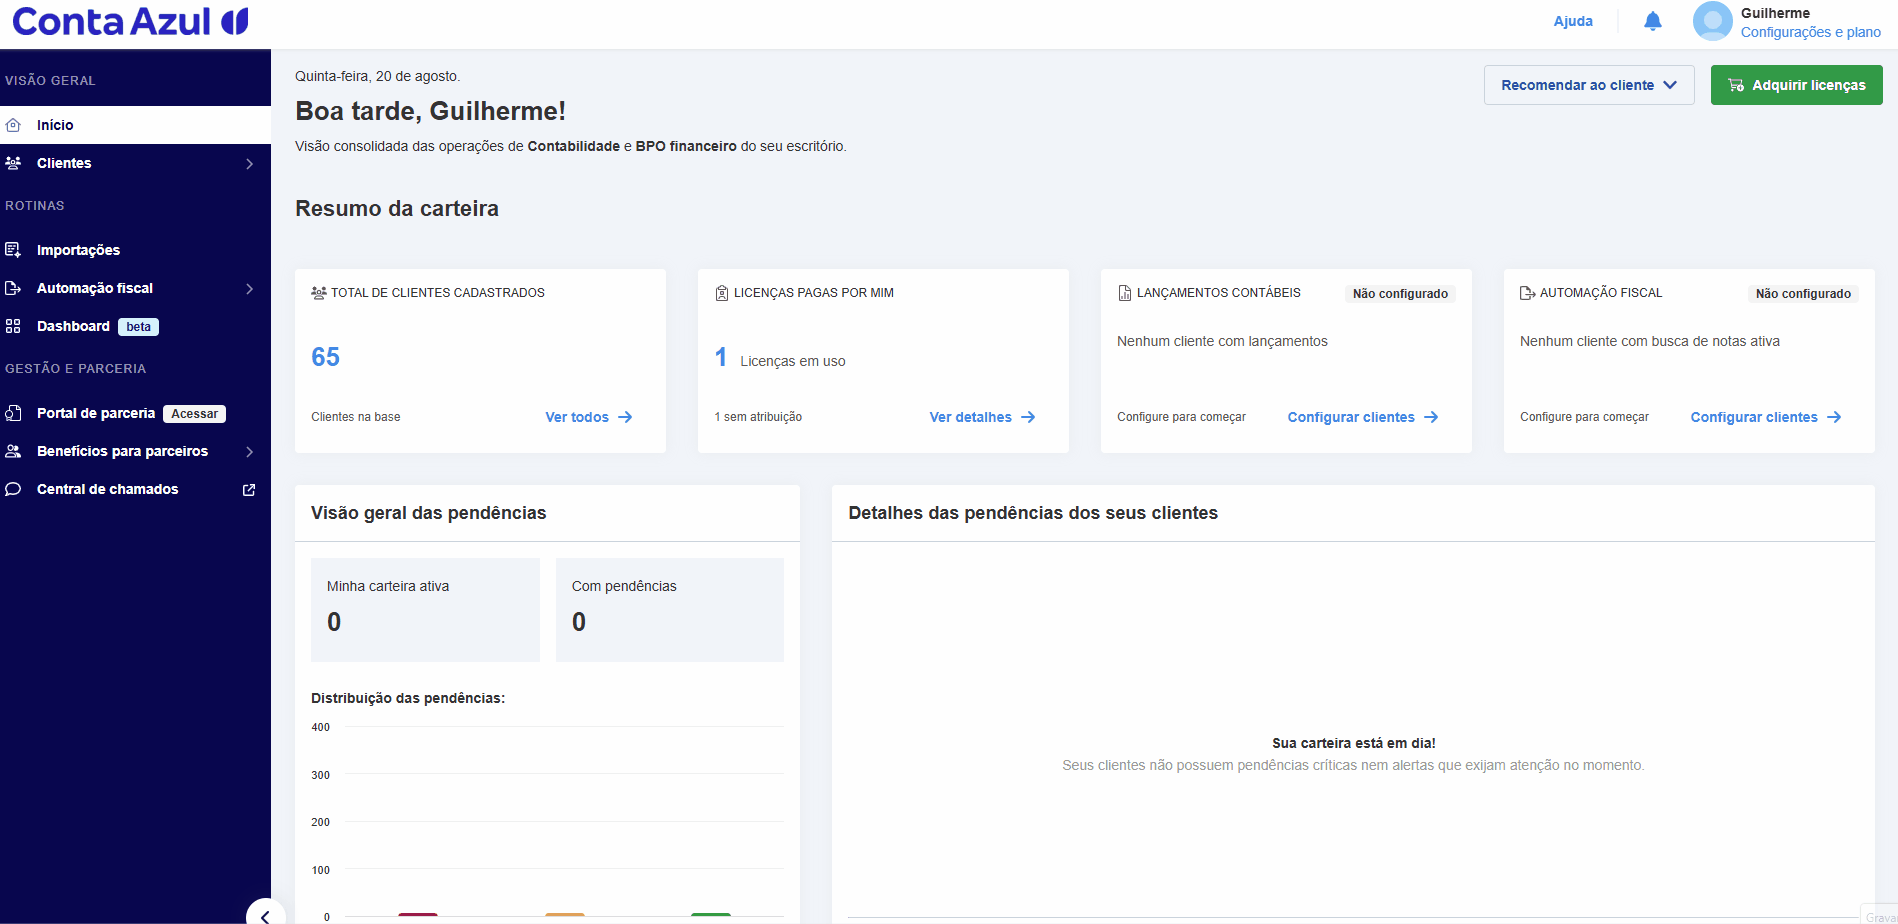This screenshot has width=1898, height=924.
Task: Click Guilherme's profile avatar
Action: click(x=1712, y=21)
